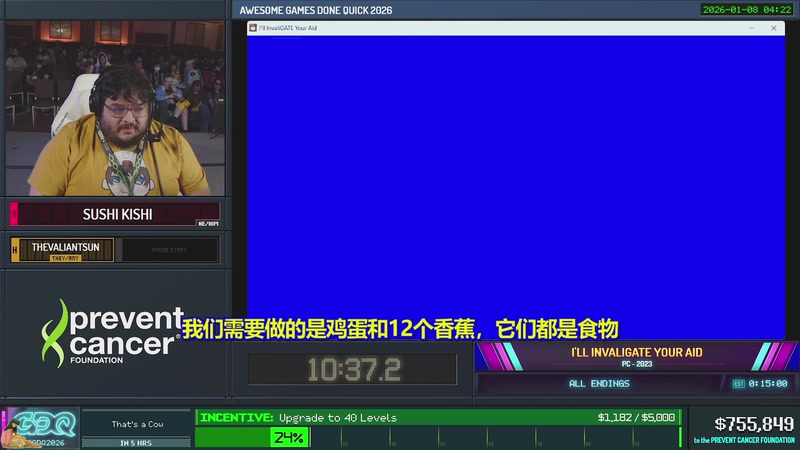Click the 24% incentive progress bar
The height and width of the screenshot is (450, 800).
(x=438, y=437)
